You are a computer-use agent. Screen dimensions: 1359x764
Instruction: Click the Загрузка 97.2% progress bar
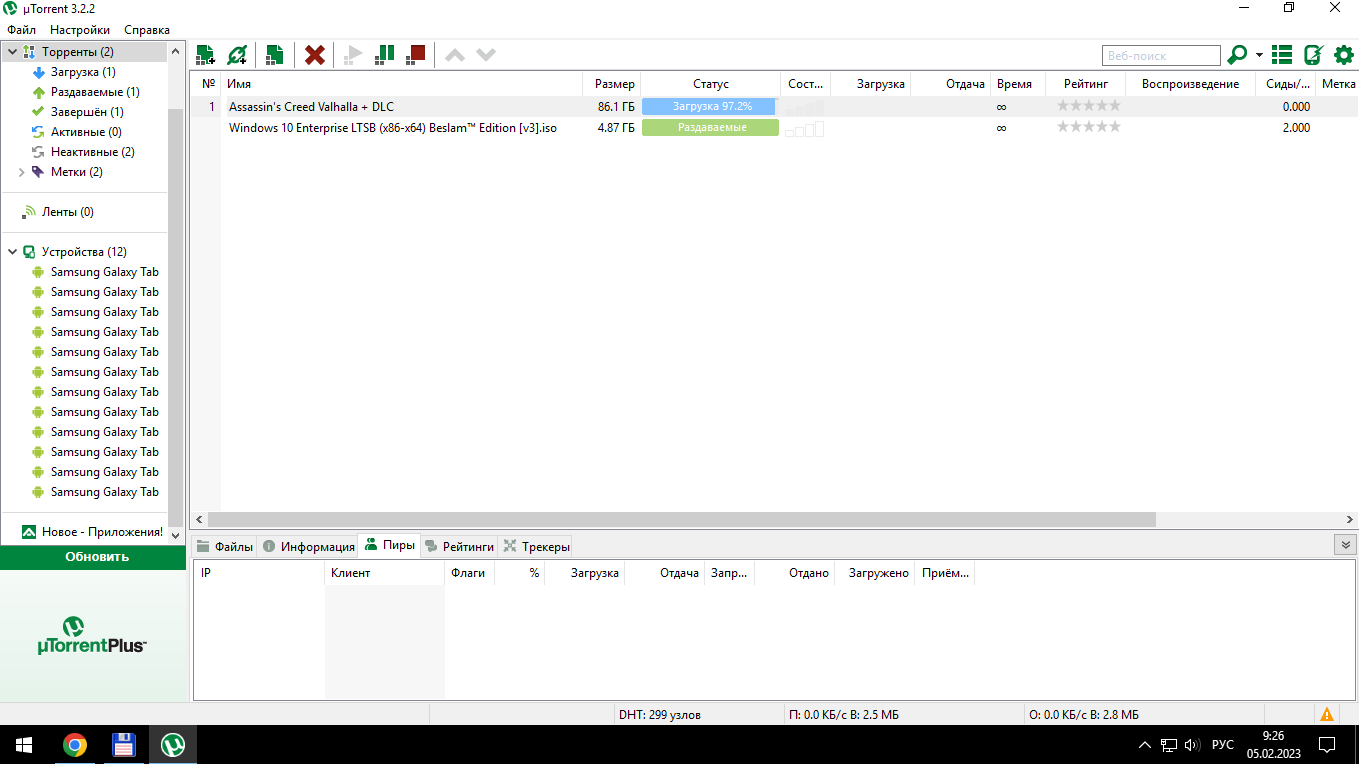coord(710,107)
